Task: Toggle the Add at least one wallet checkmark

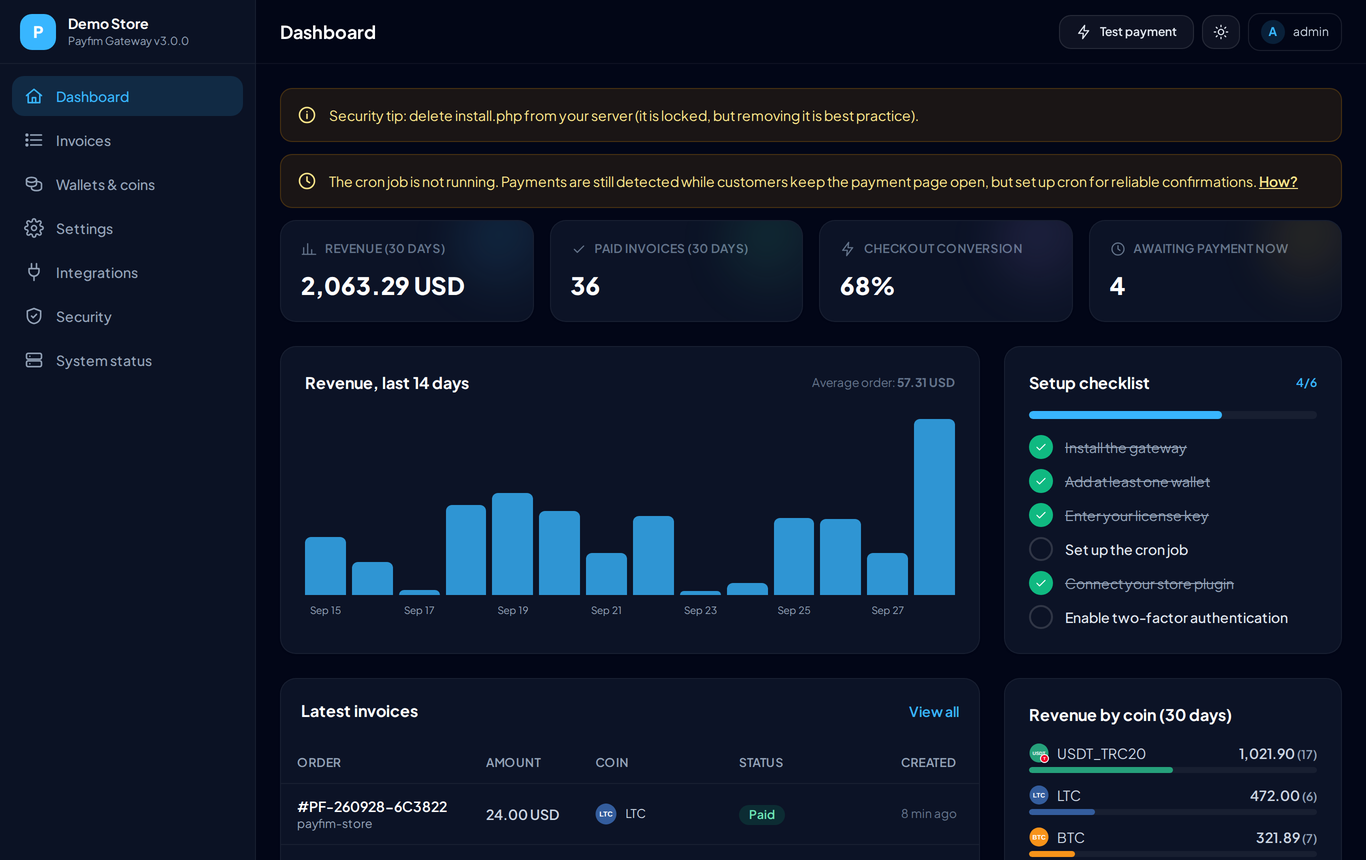Action: point(1041,481)
